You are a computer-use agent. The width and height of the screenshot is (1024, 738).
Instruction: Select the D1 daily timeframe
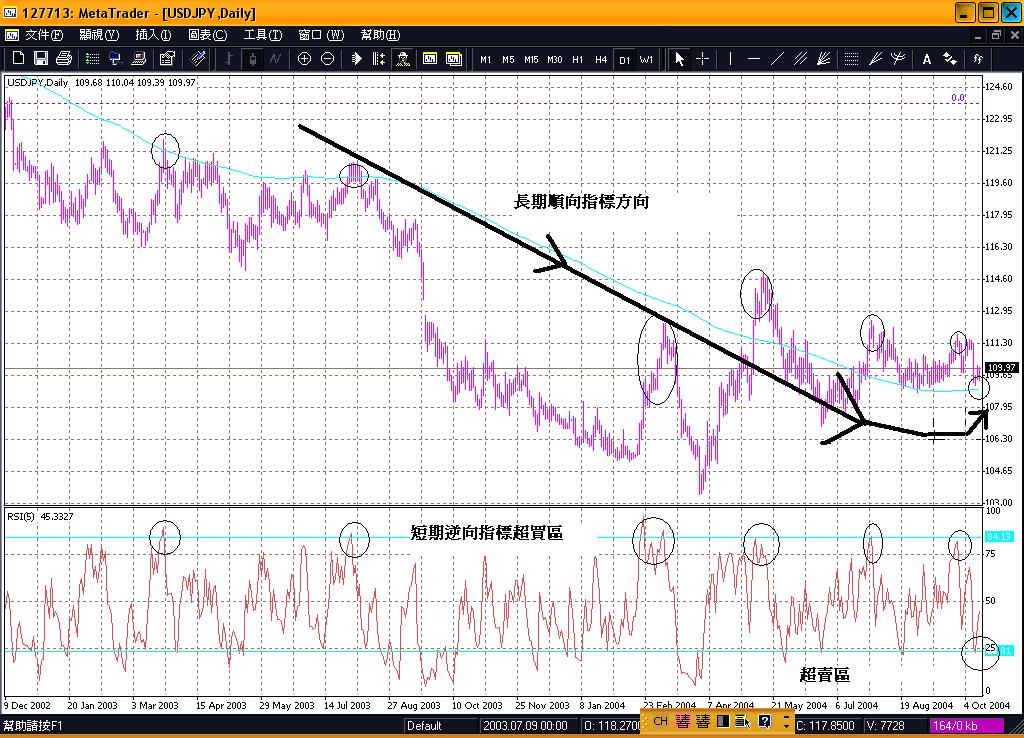click(x=624, y=59)
